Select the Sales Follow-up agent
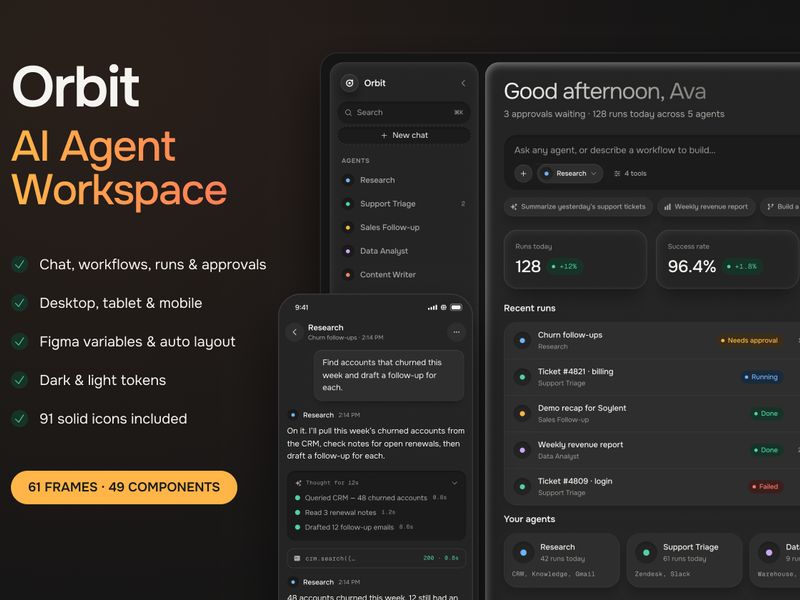The width and height of the screenshot is (800, 600). tap(404, 227)
